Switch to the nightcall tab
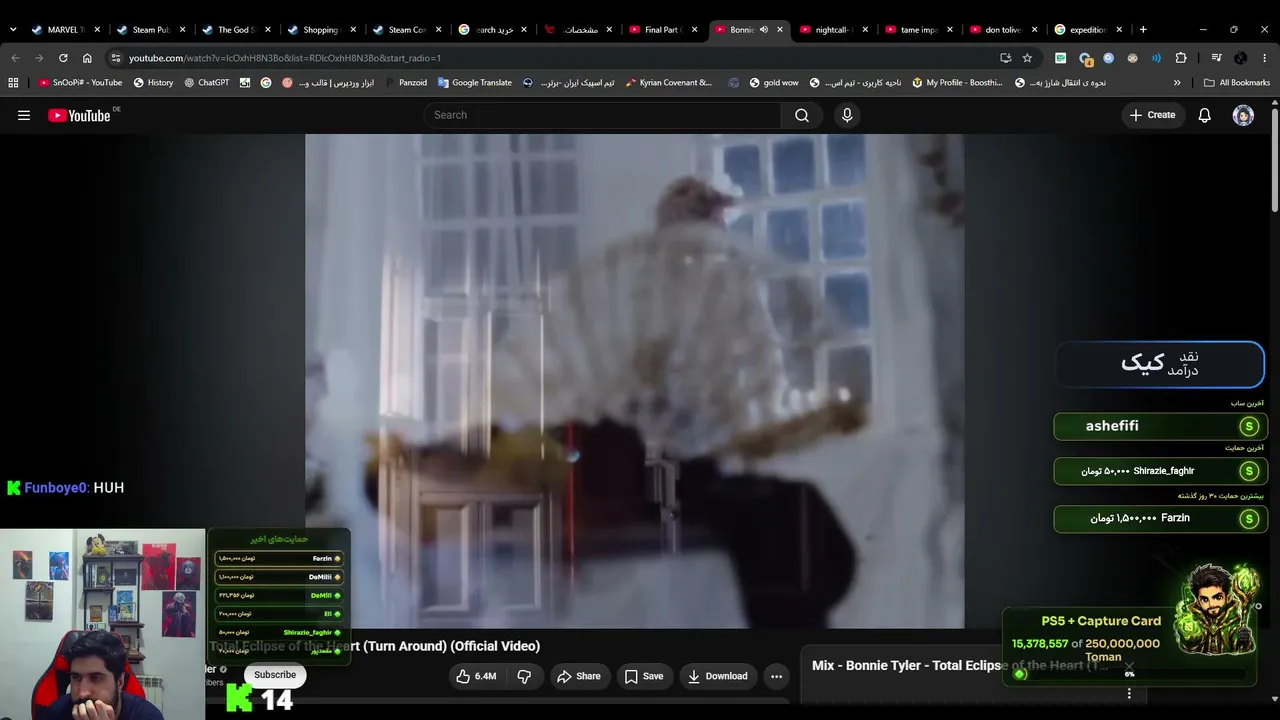The image size is (1280, 720). 835,30
